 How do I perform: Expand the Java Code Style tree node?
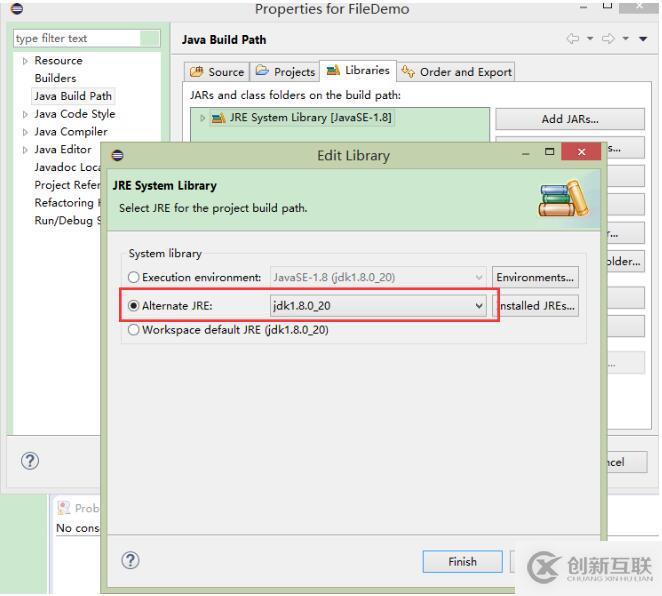[x=25, y=114]
